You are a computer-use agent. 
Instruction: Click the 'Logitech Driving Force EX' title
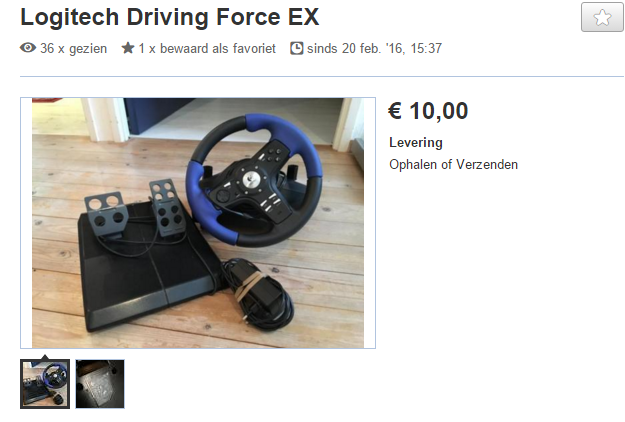point(170,17)
